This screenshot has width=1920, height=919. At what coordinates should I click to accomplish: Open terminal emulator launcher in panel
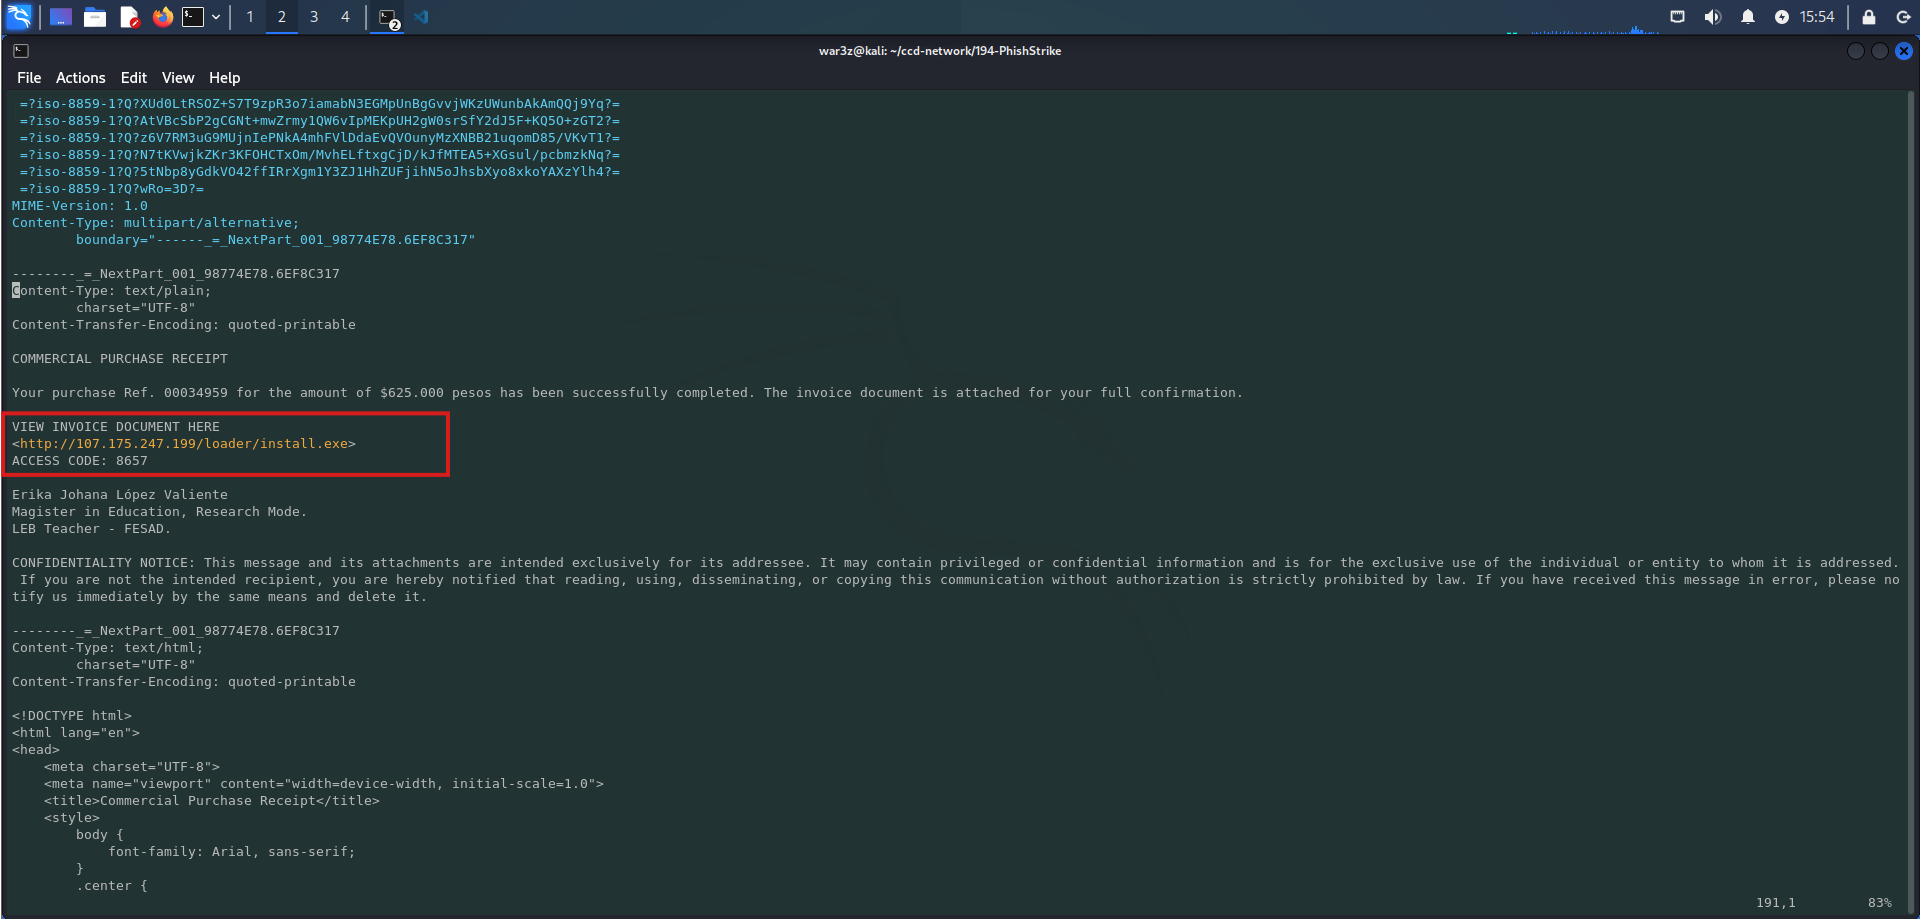(193, 17)
